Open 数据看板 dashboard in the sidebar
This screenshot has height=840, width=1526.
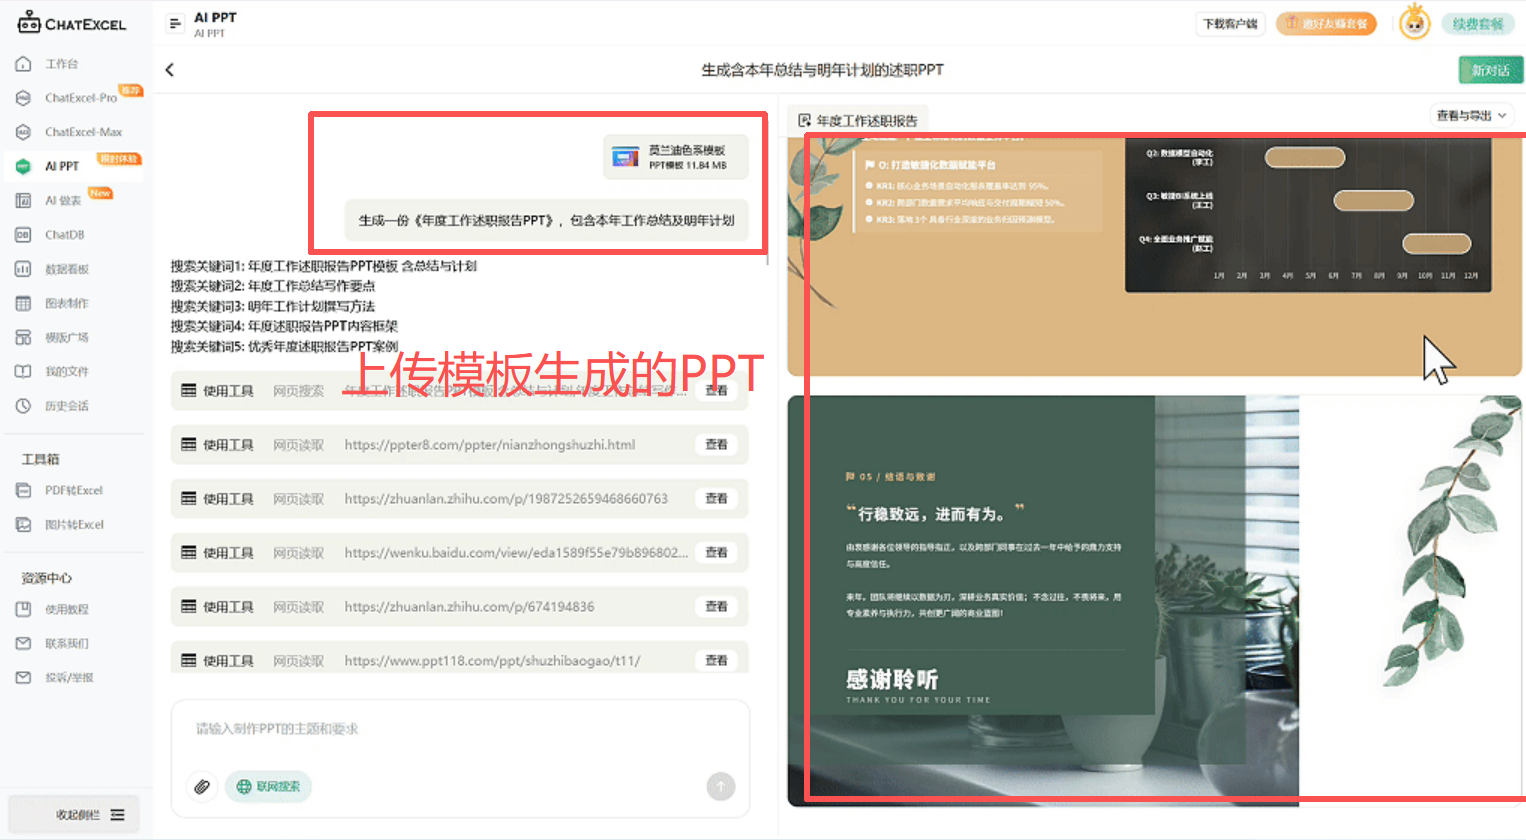coord(67,269)
